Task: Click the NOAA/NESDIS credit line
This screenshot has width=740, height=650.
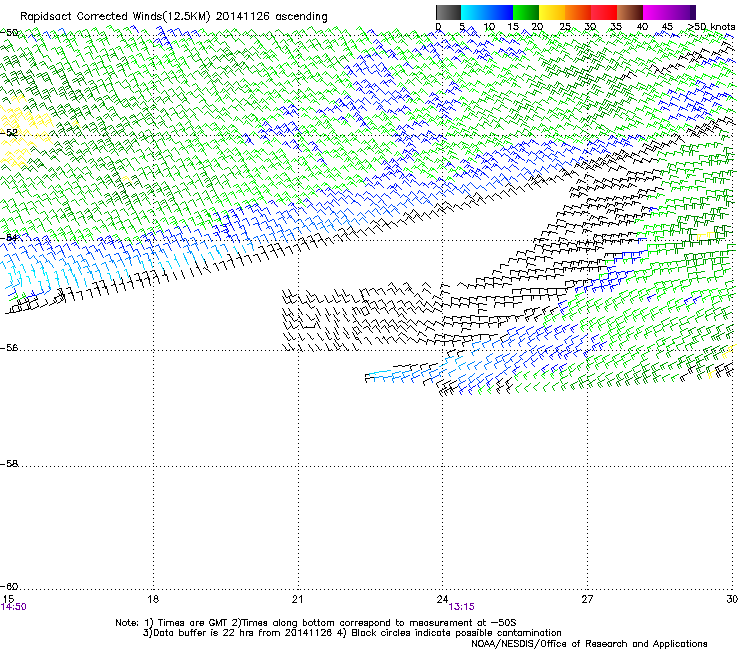Action: 589,644
